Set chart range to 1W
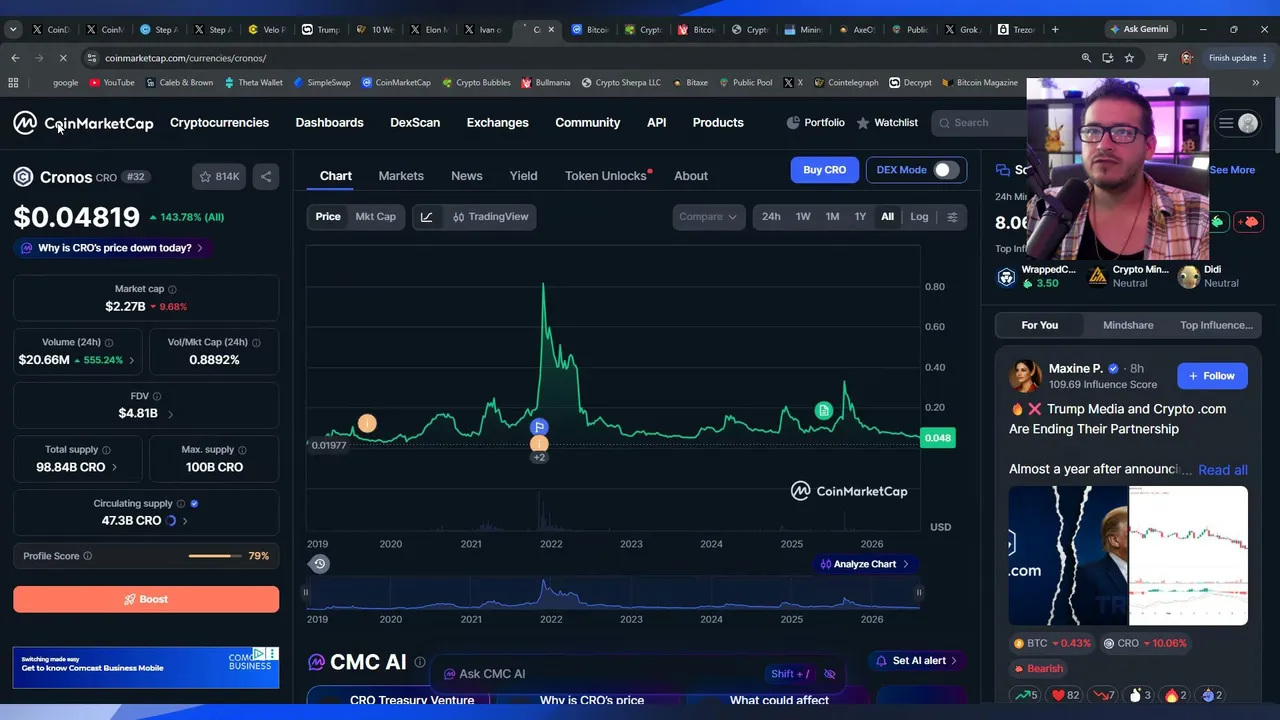 pos(803,217)
